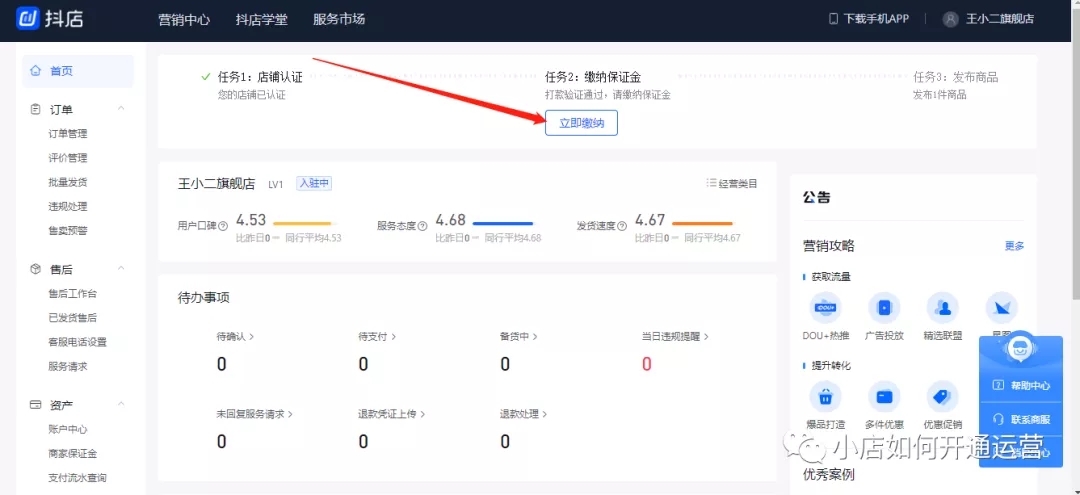The width and height of the screenshot is (1080, 495).
Task: Click 更多 link in 营销攻略
Action: 1014,246
